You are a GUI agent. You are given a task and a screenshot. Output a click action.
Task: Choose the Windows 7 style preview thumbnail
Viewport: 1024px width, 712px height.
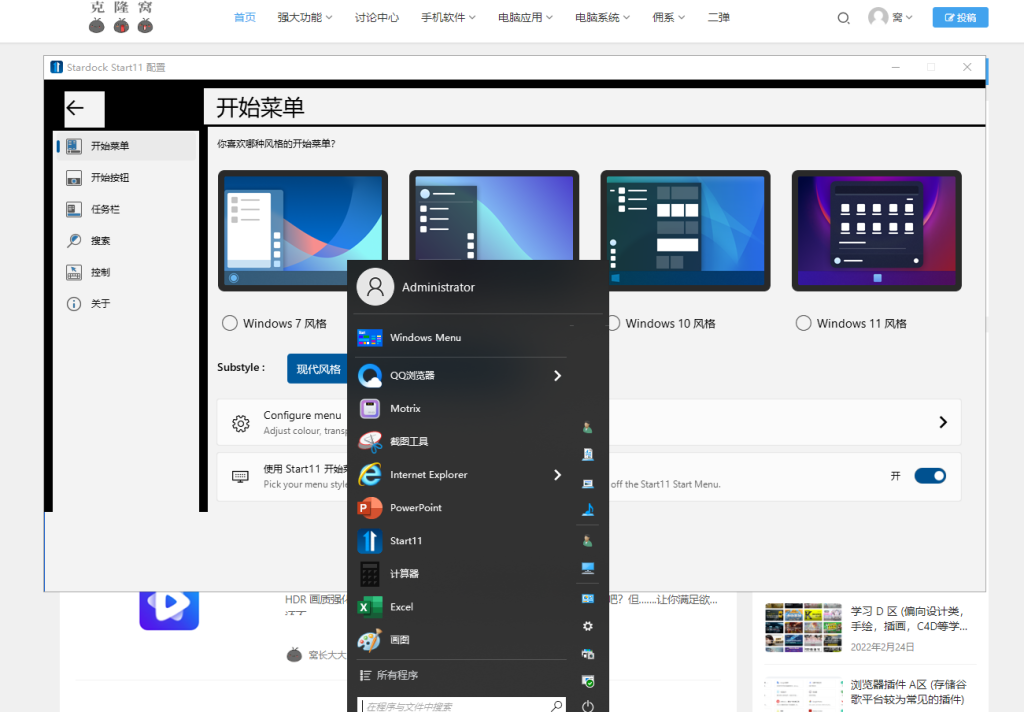point(302,231)
